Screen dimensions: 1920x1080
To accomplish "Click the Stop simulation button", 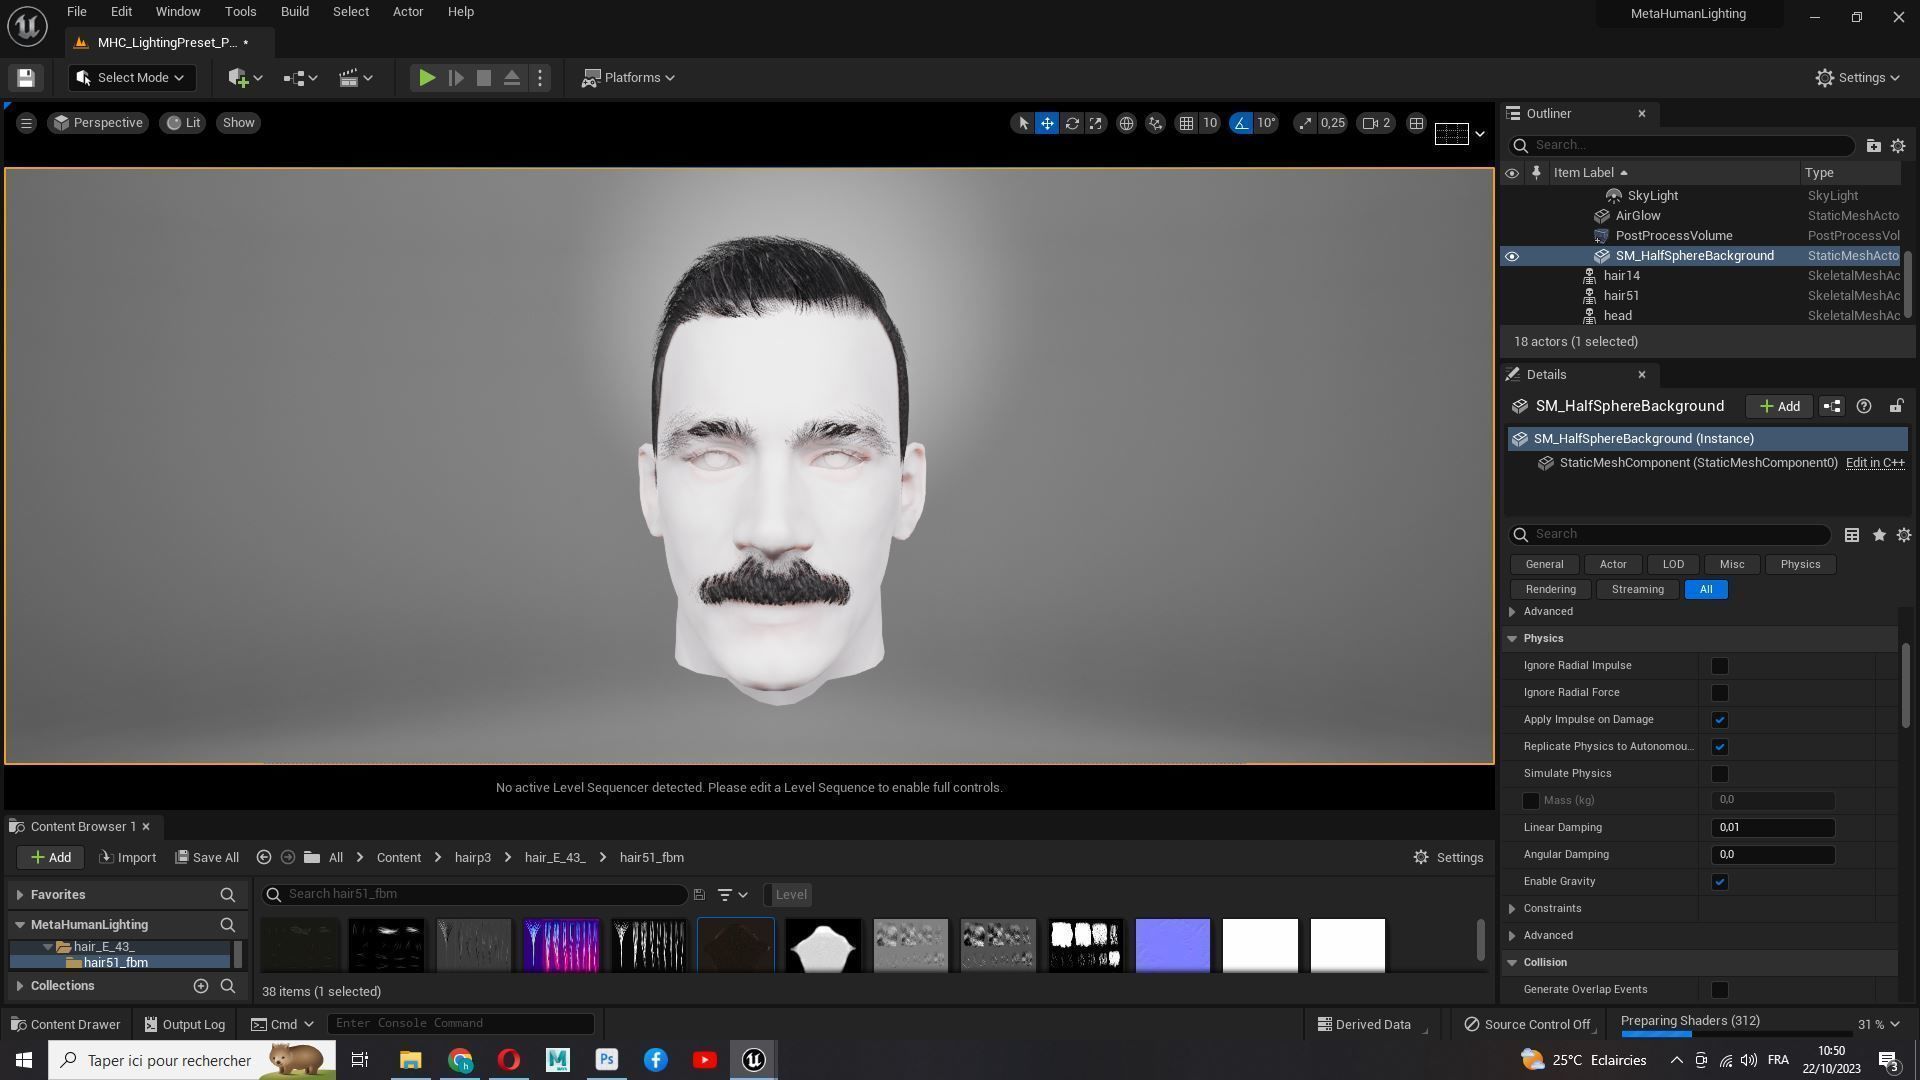I will click(484, 78).
